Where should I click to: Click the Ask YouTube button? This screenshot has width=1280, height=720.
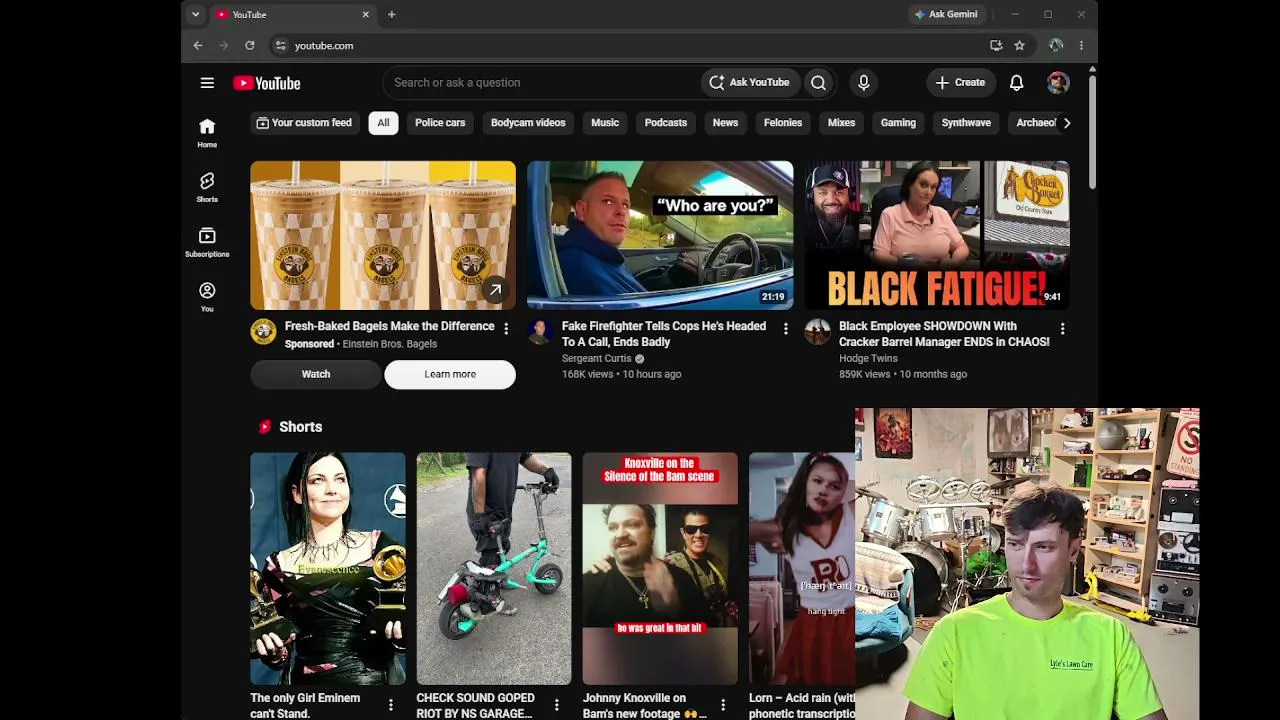749,83
